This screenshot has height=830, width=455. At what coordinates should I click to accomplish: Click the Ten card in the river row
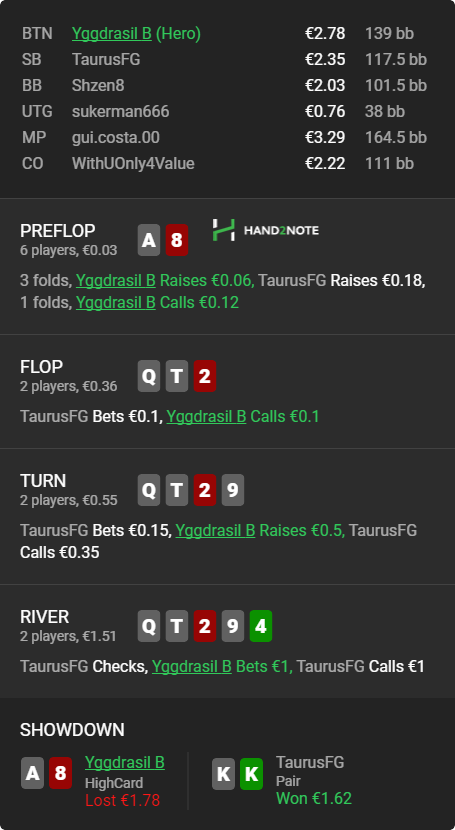177,626
